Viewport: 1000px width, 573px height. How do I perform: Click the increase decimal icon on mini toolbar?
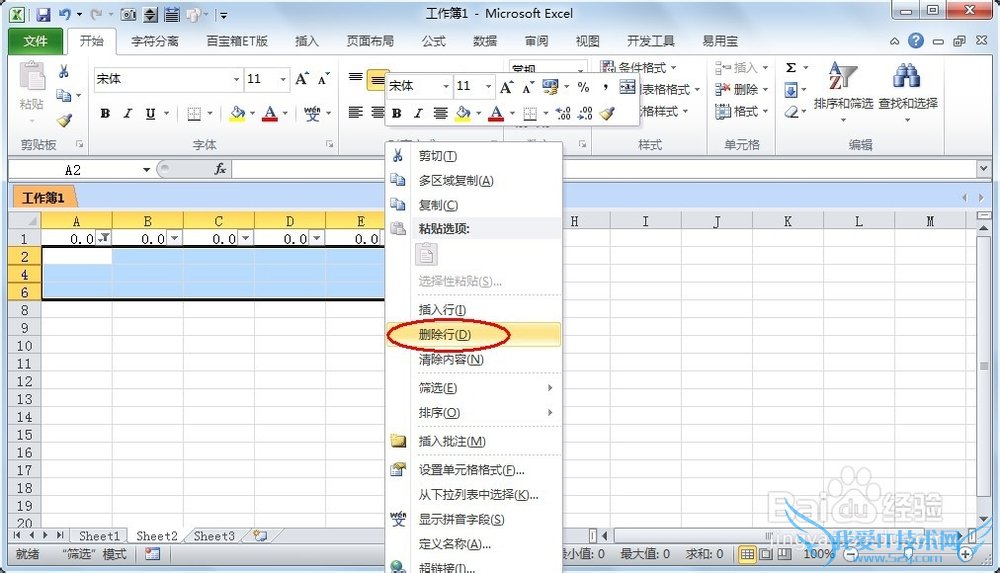pos(563,114)
